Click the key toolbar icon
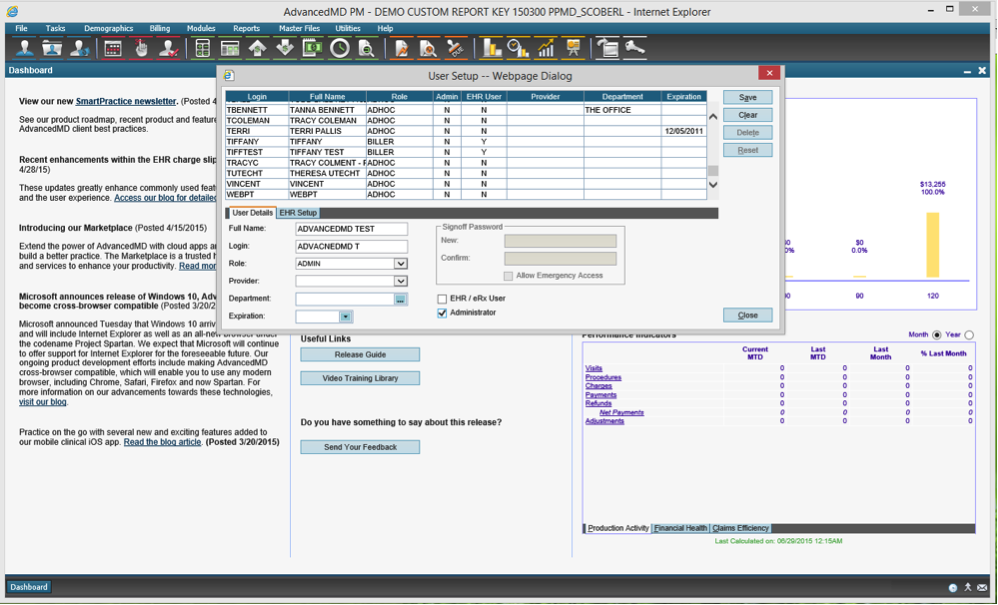Image resolution: width=998 pixels, height=605 pixels. pyautogui.click(x=635, y=48)
